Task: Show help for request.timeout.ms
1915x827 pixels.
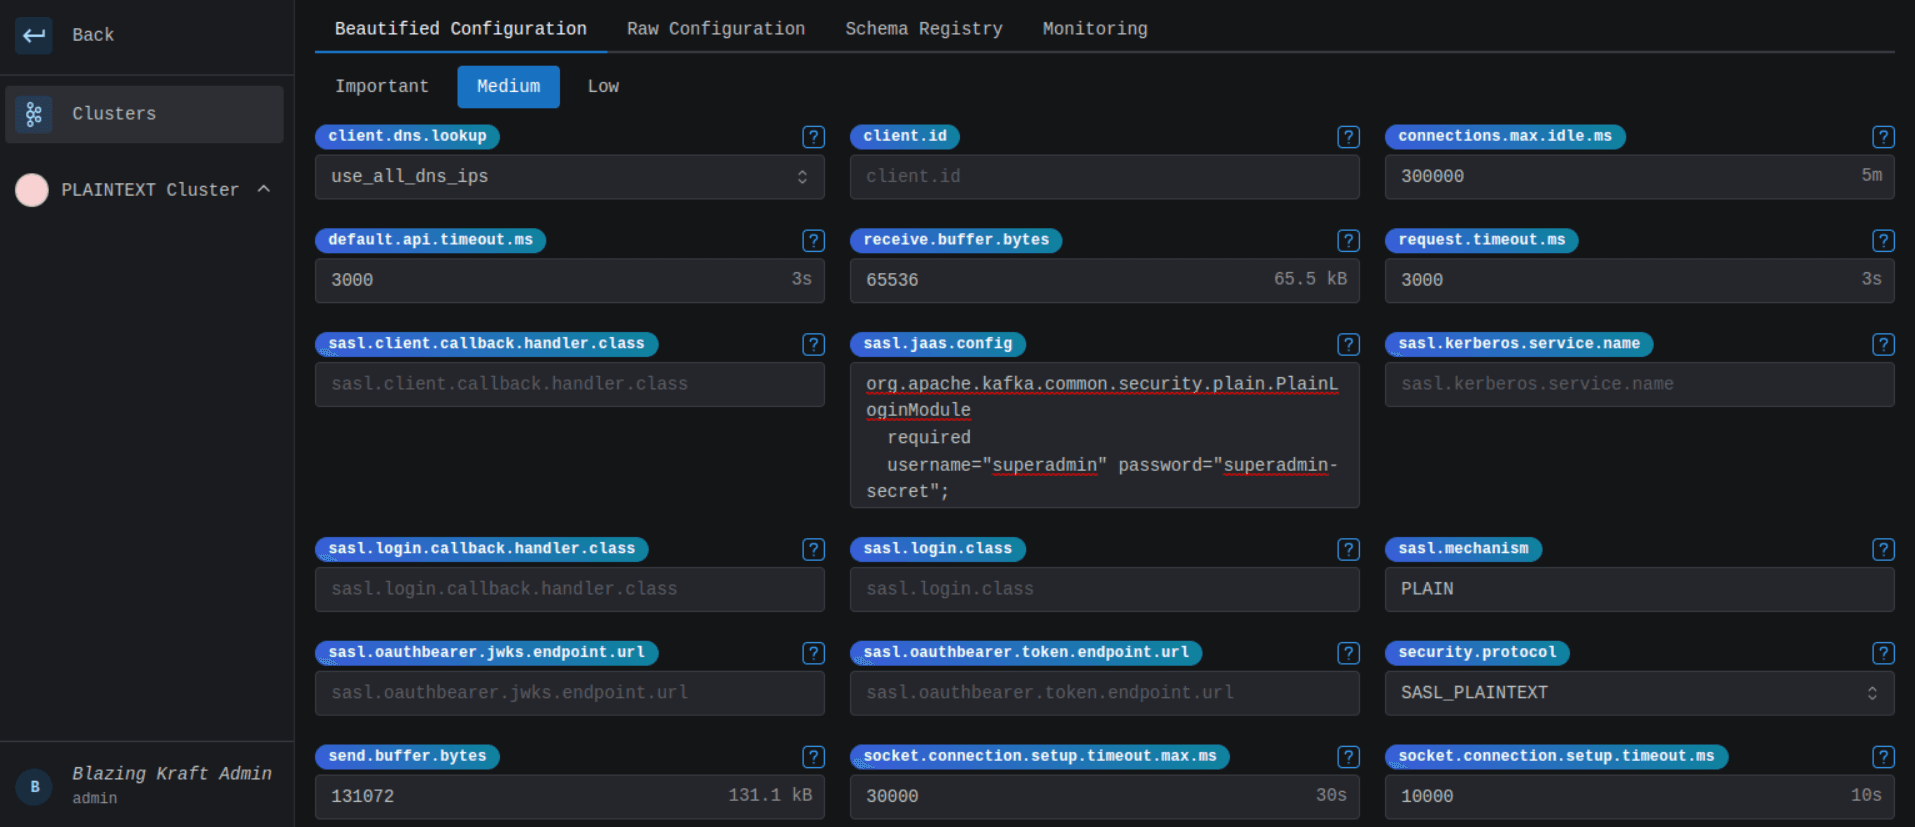Action: [x=1884, y=241]
